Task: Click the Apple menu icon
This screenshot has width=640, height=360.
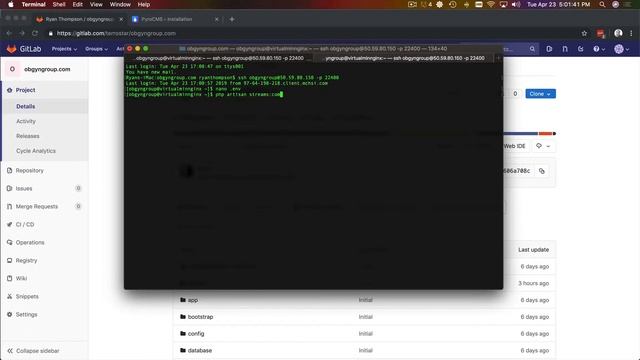Action: click(x=11, y=4)
